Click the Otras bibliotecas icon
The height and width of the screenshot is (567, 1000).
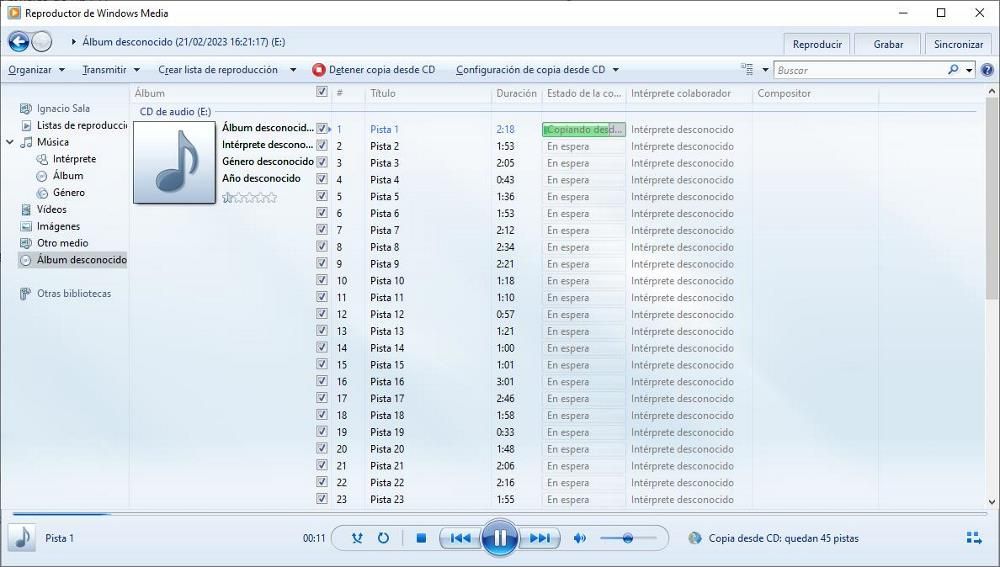click(26, 293)
